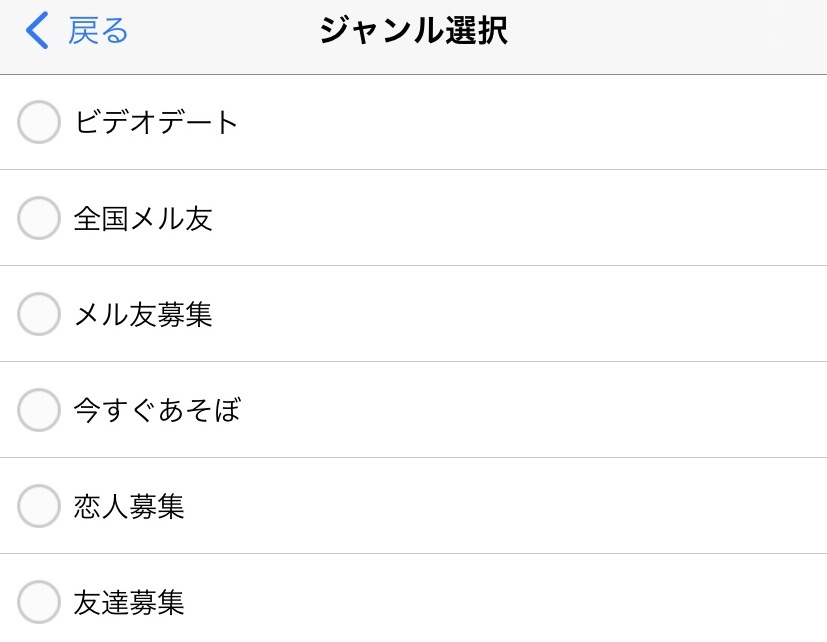Select the 友達募集 radio button
The width and height of the screenshot is (827, 642).
38,602
